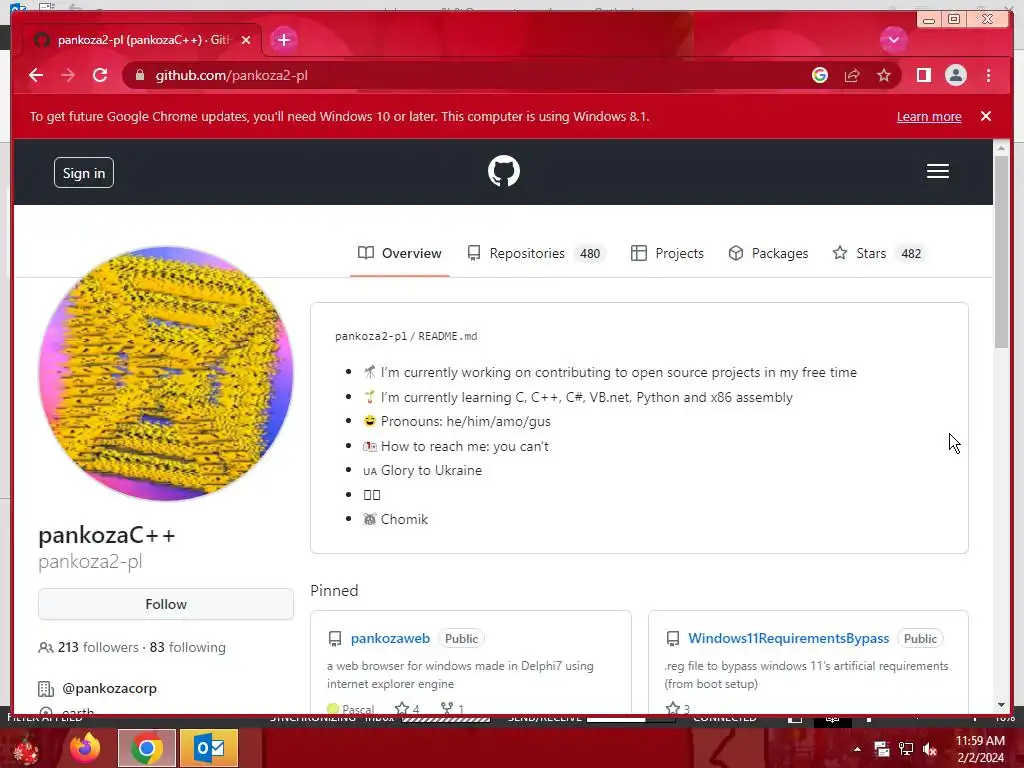Click the Start button on the taskbar

coord(24,748)
